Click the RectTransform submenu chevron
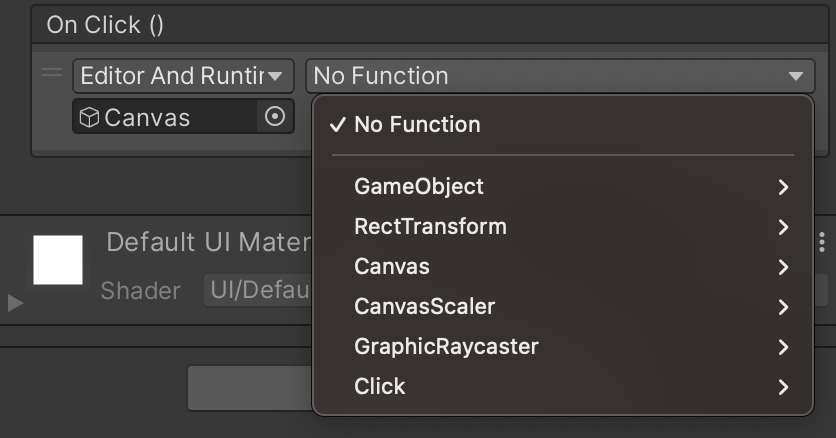 (783, 227)
